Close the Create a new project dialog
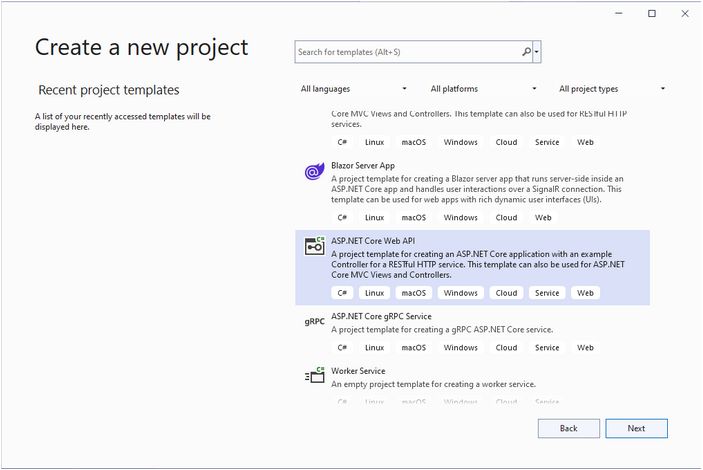 685,13
